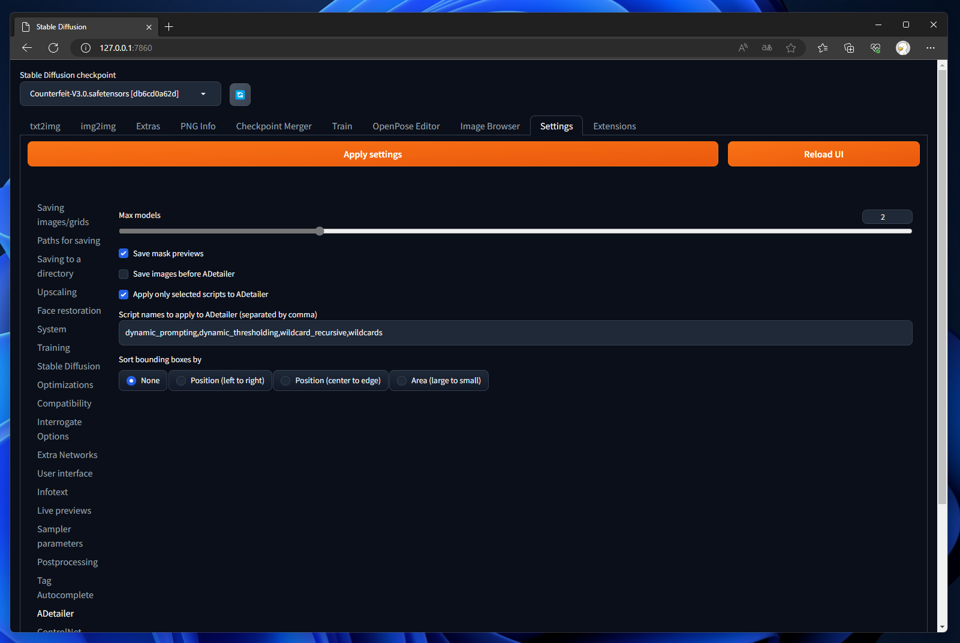Open Postprocessing settings section

point(67,562)
